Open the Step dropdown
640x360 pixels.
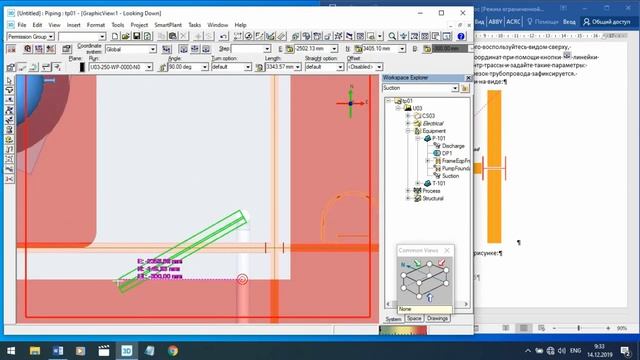267,49
